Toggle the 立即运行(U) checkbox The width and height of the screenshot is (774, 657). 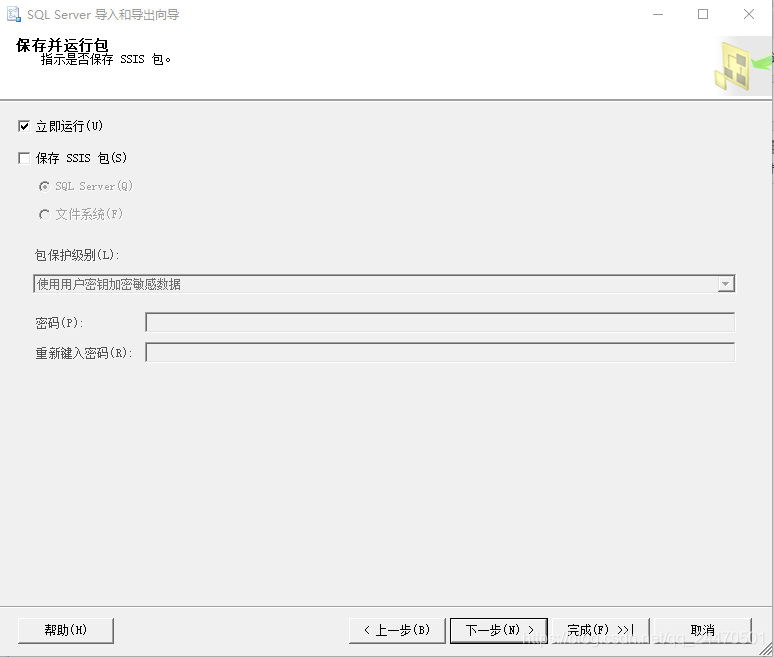(24, 126)
